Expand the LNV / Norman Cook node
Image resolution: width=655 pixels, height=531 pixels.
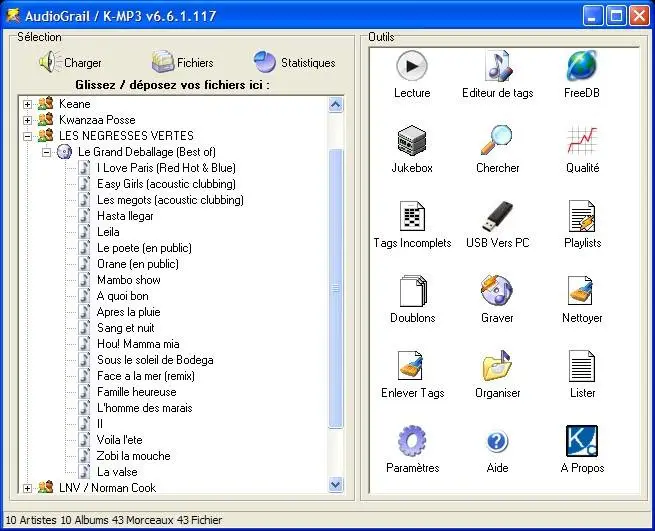28,488
